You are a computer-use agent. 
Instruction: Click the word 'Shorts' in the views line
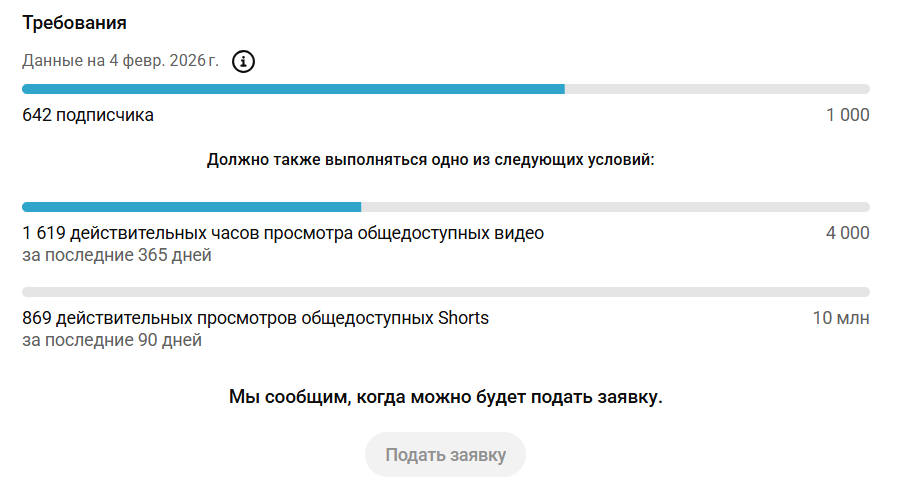point(464,318)
